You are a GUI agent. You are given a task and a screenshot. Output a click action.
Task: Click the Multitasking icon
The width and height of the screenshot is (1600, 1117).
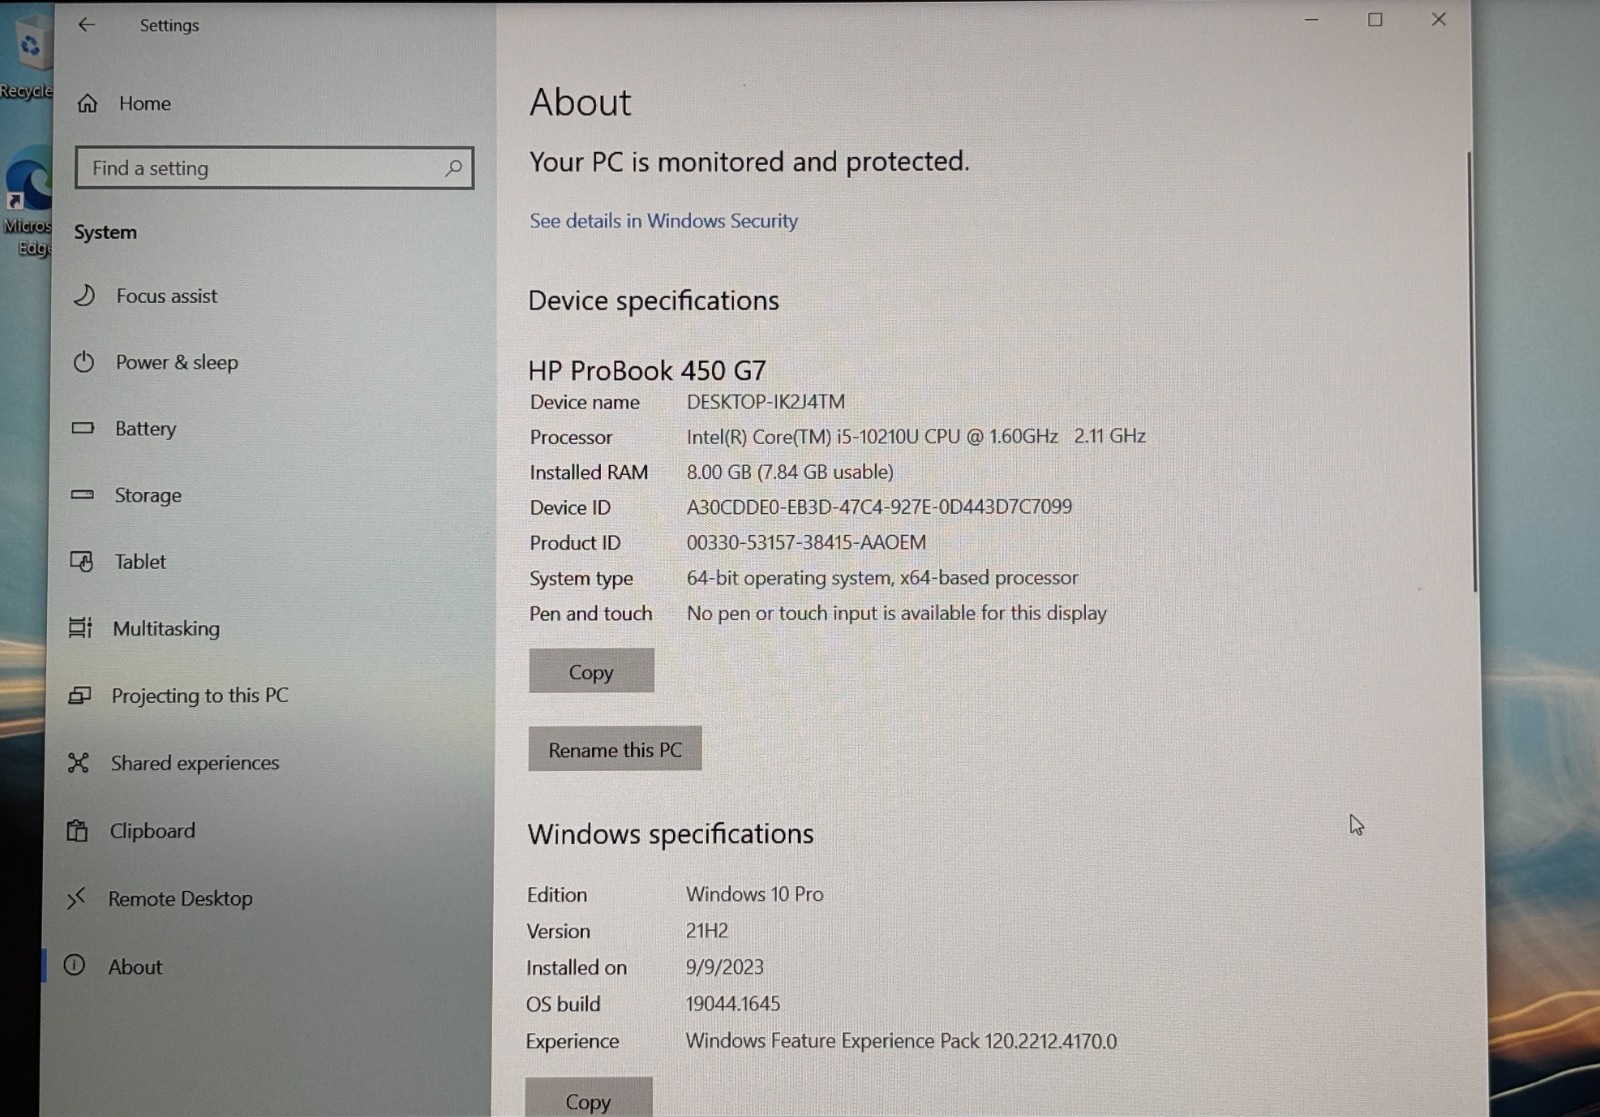tap(80, 628)
